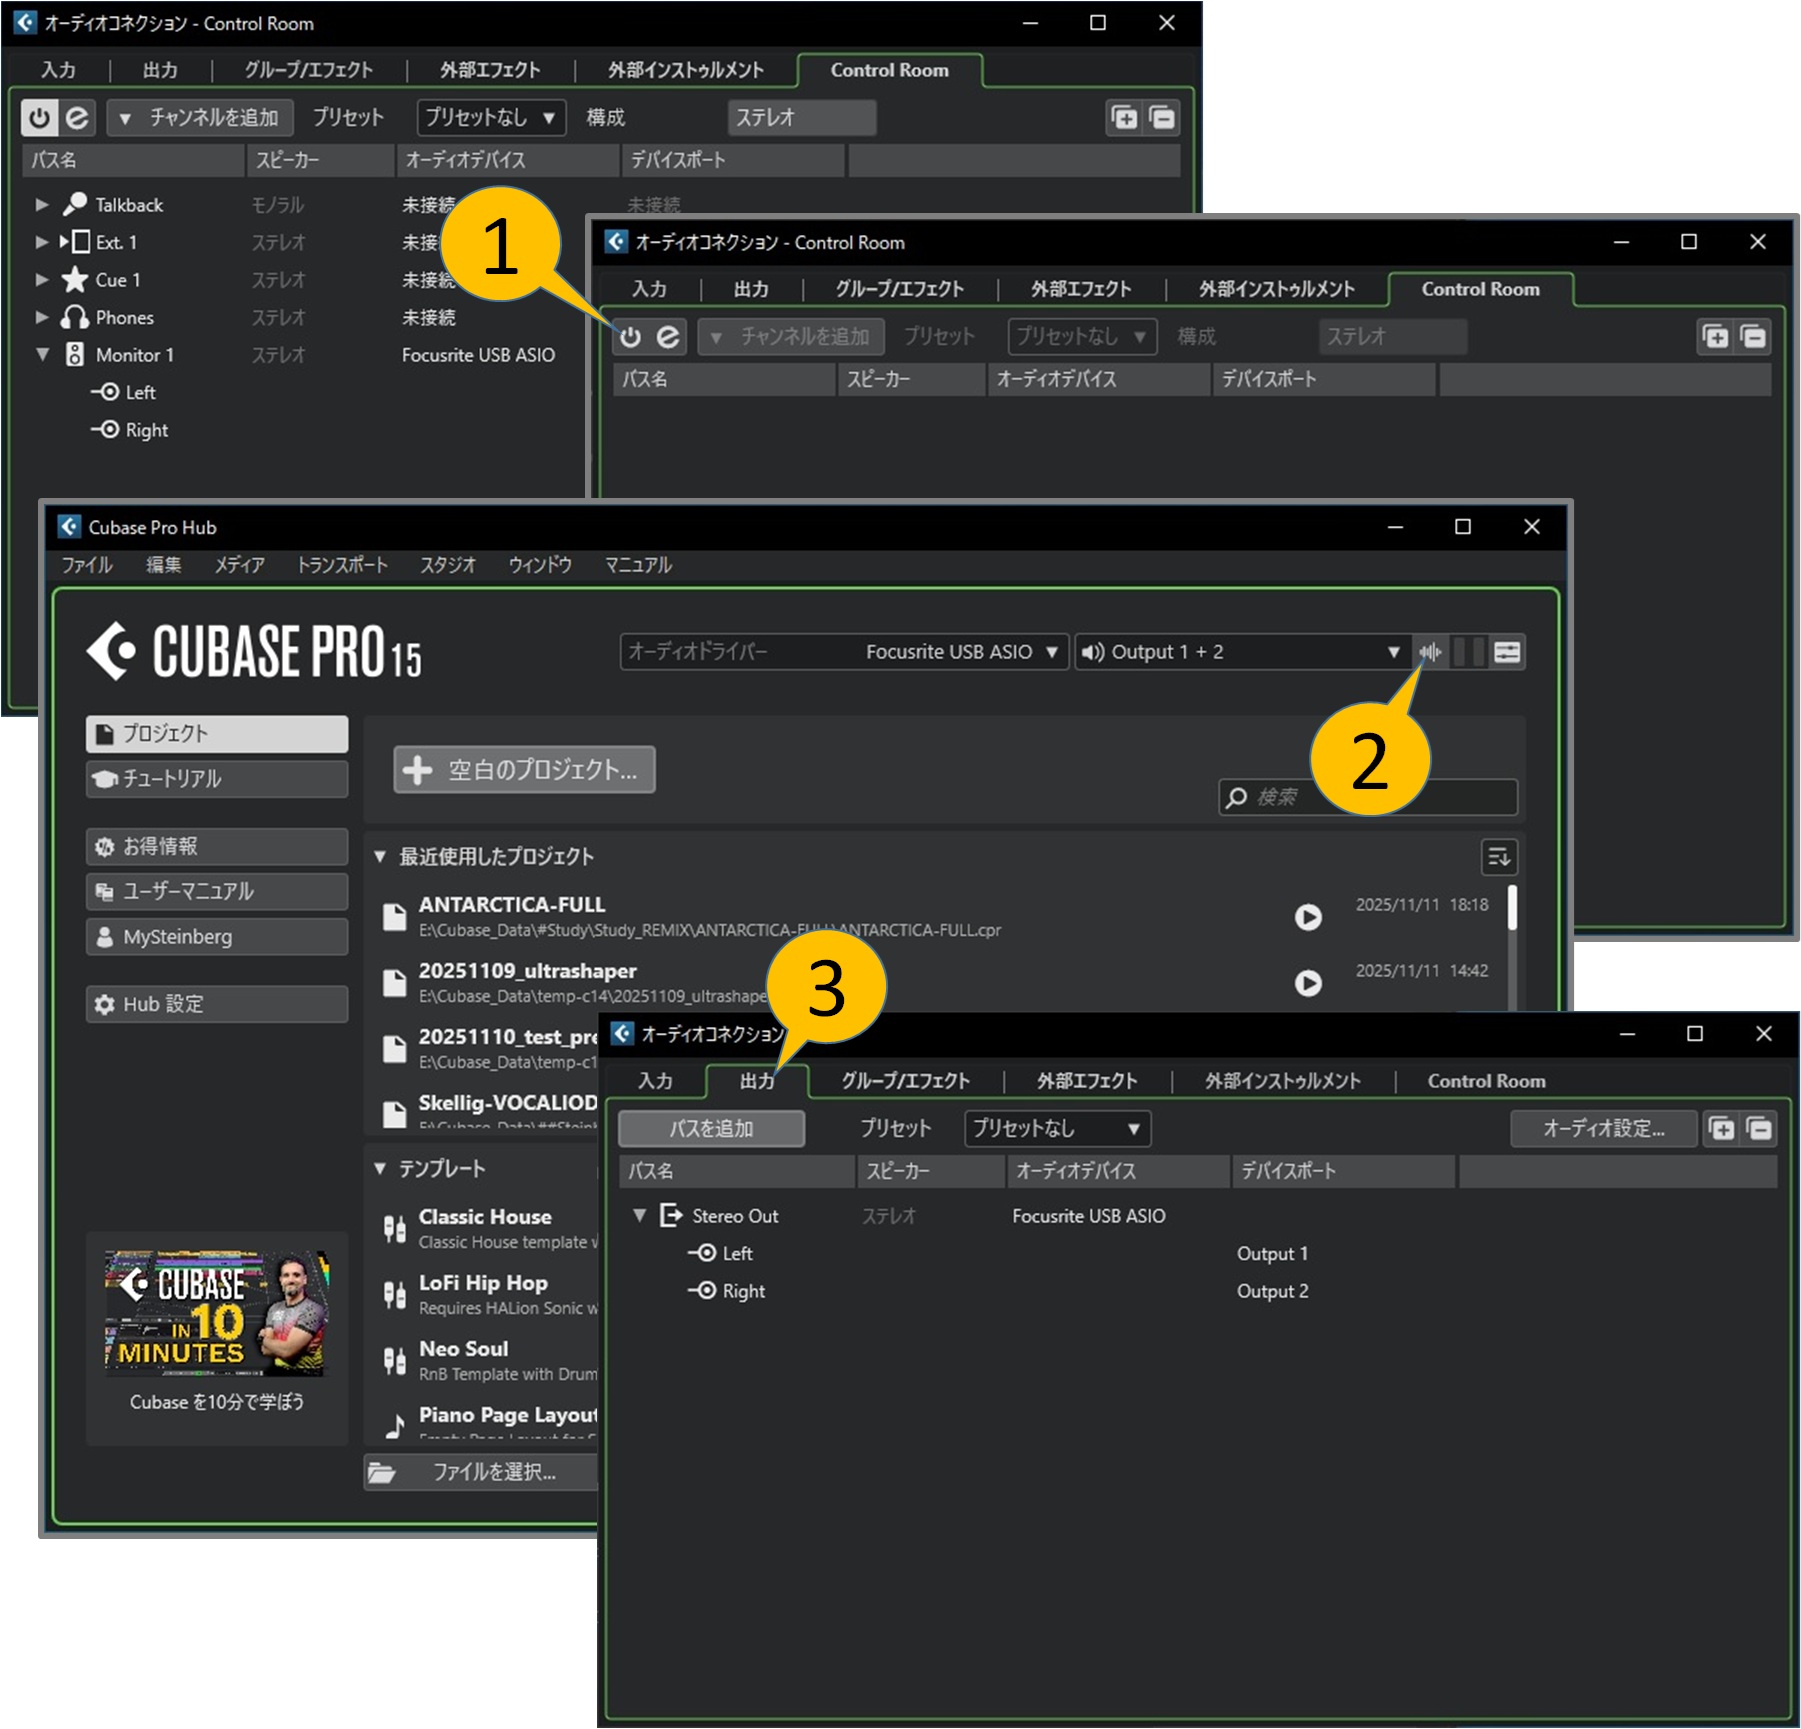Play preview of ANTARCTICA-FULL project
The height and width of the screenshot is (1729, 1801).
click(x=1307, y=917)
